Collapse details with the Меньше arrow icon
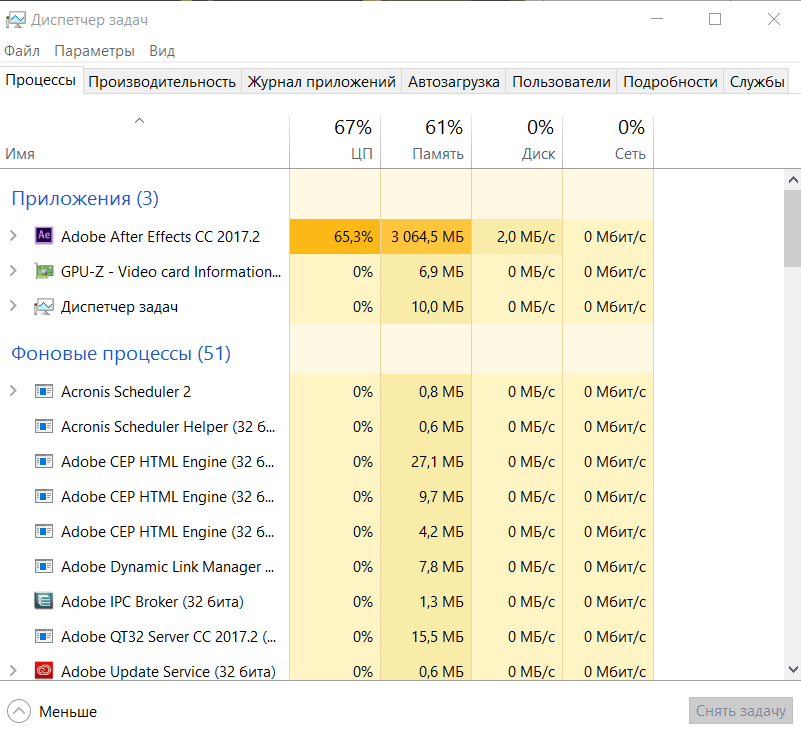This screenshot has height=732, width=801. 19,711
